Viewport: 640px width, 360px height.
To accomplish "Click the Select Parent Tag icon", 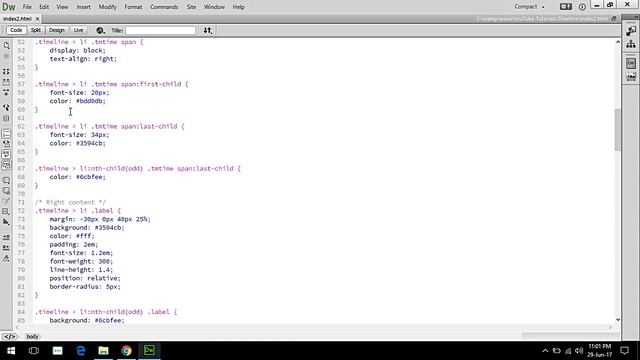I will tap(6, 108).
